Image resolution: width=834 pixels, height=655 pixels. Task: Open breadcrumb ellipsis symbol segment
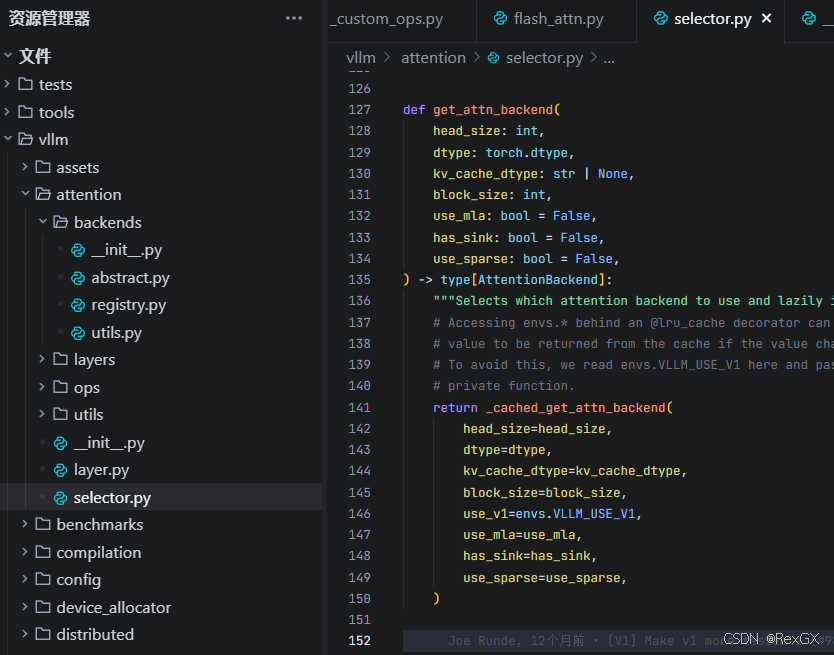point(609,59)
